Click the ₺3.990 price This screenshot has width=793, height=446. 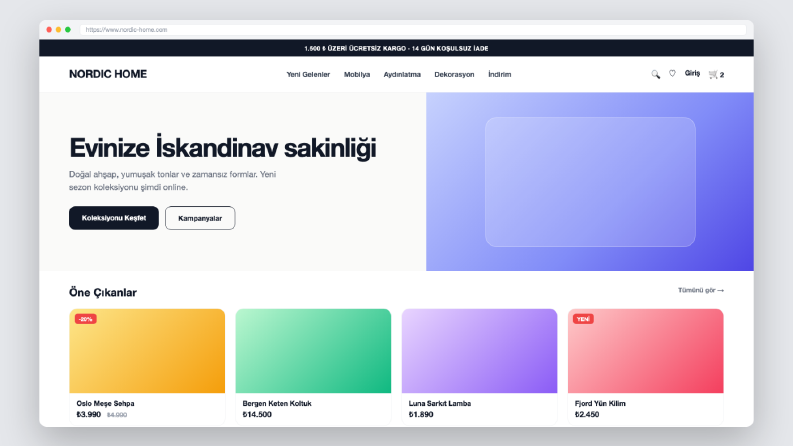pyautogui.click(x=89, y=415)
